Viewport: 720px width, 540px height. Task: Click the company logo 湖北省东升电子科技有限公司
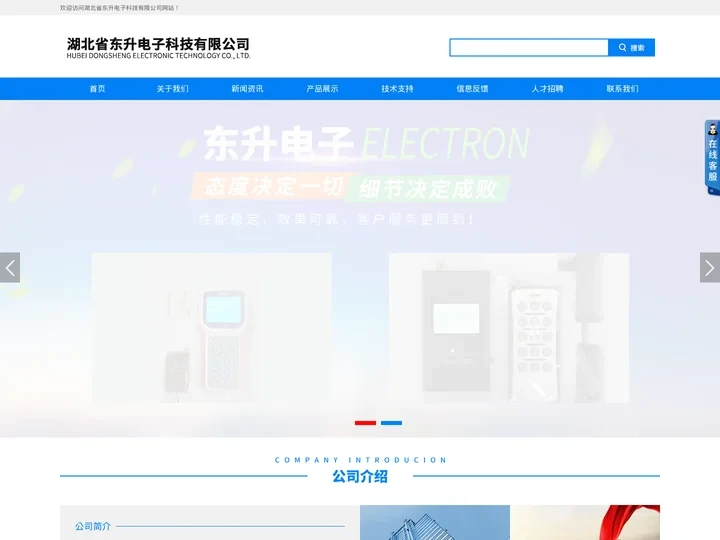[x=158, y=48]
